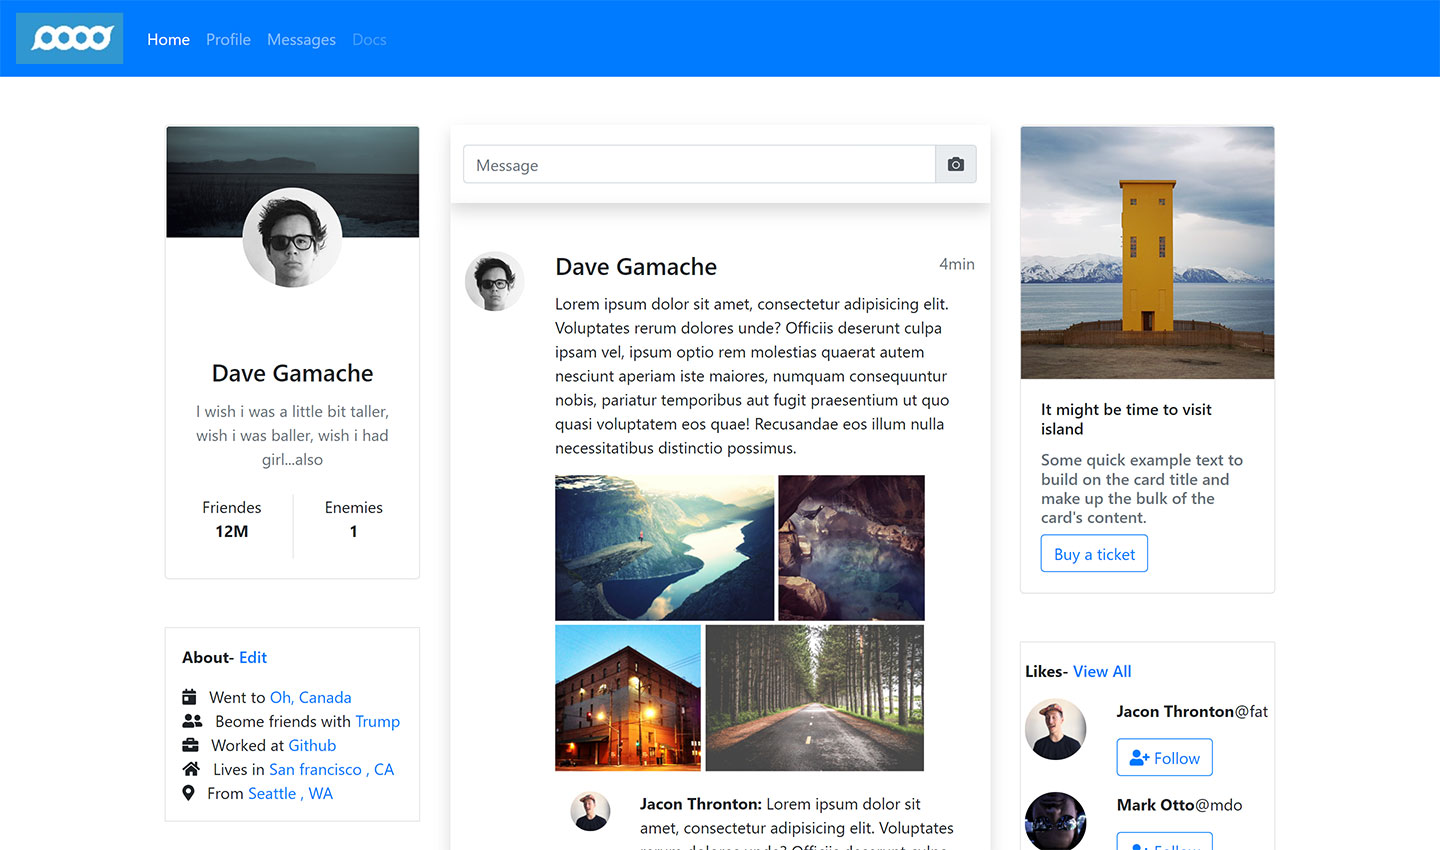
Task: Click the camera icon beside the Message field
Action: [x=956, y=164]
